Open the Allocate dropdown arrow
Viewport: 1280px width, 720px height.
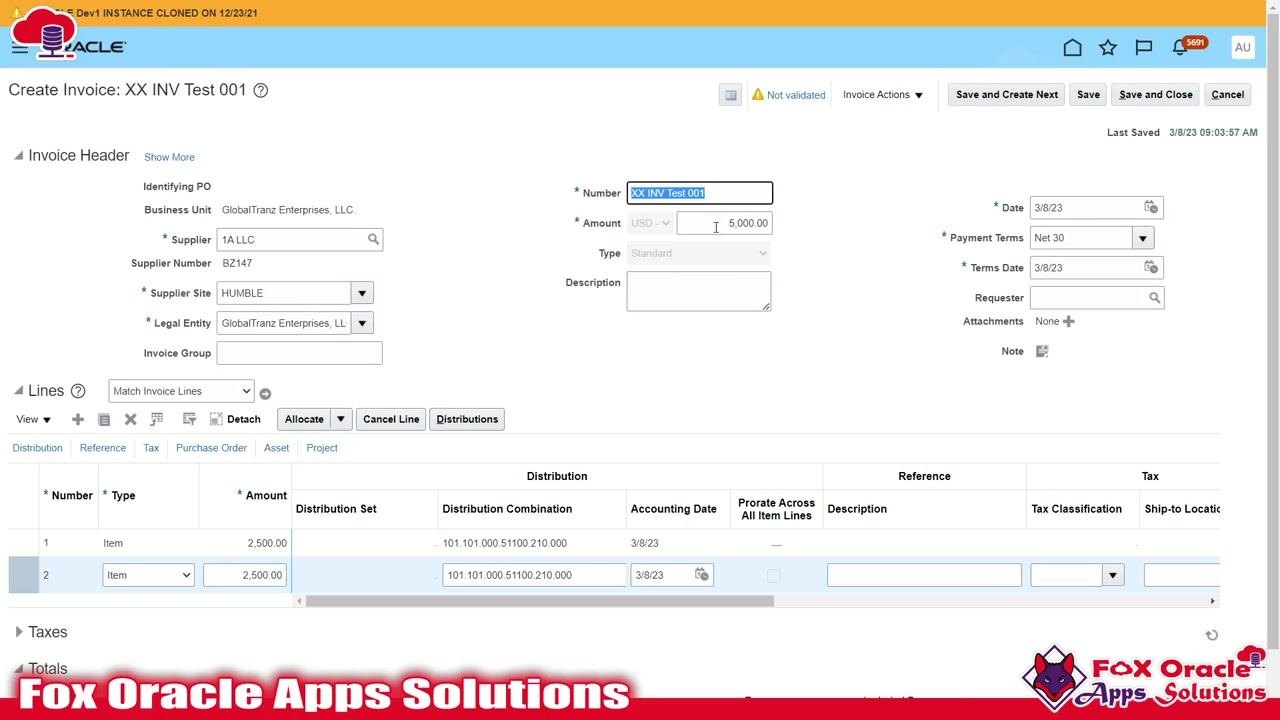341,419
